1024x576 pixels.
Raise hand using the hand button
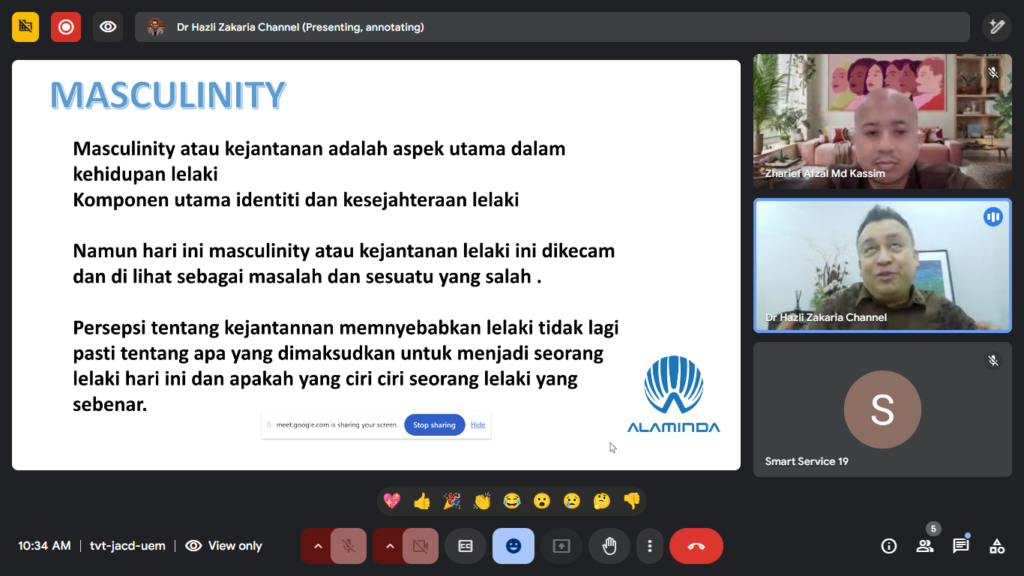pyautogui.click(x=609, y=546)
